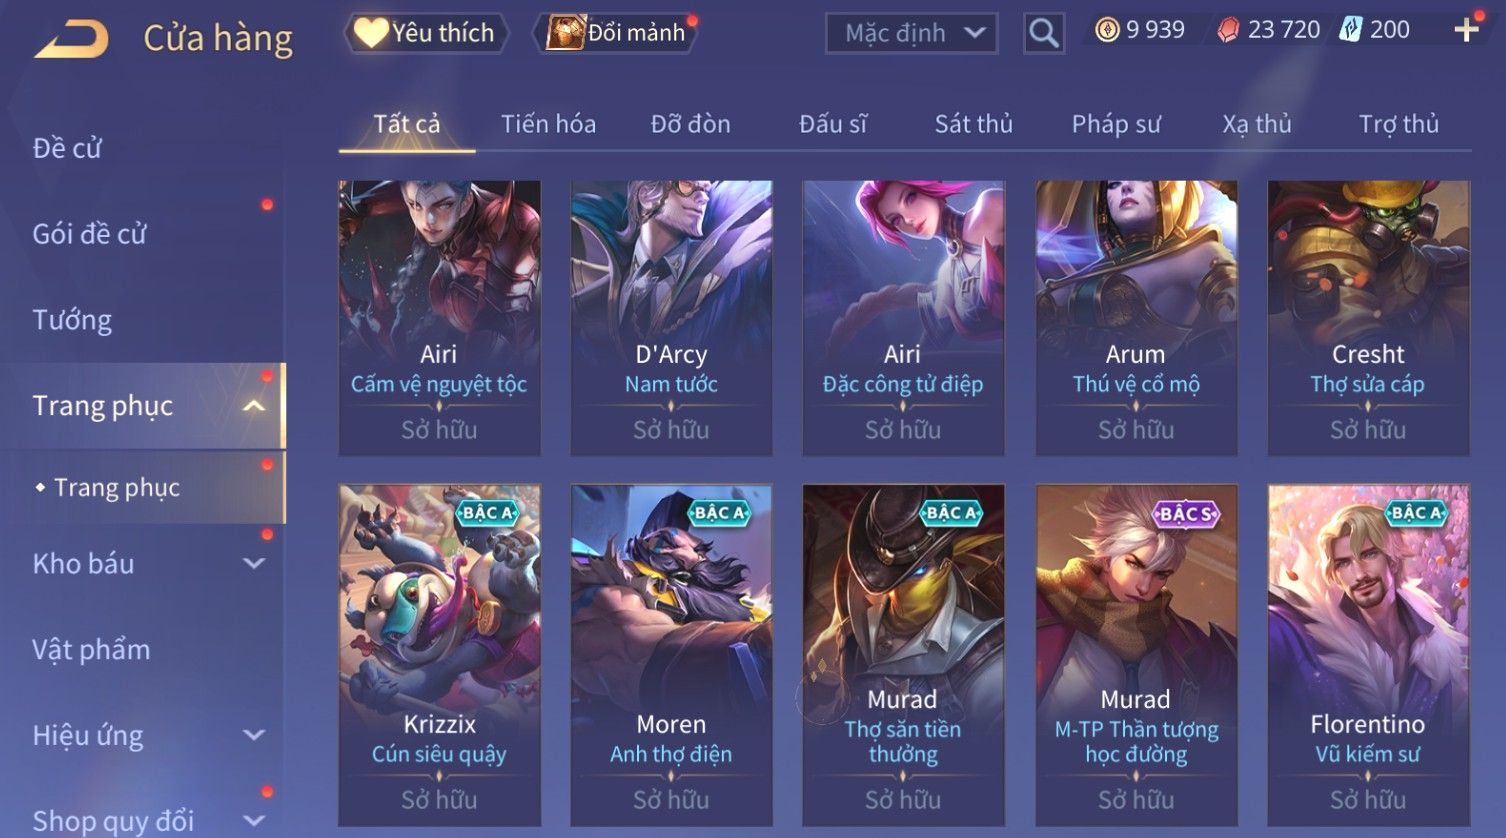Tap the plus icon to add currency
The image size is (1506, 838).
click(1466, 30)
